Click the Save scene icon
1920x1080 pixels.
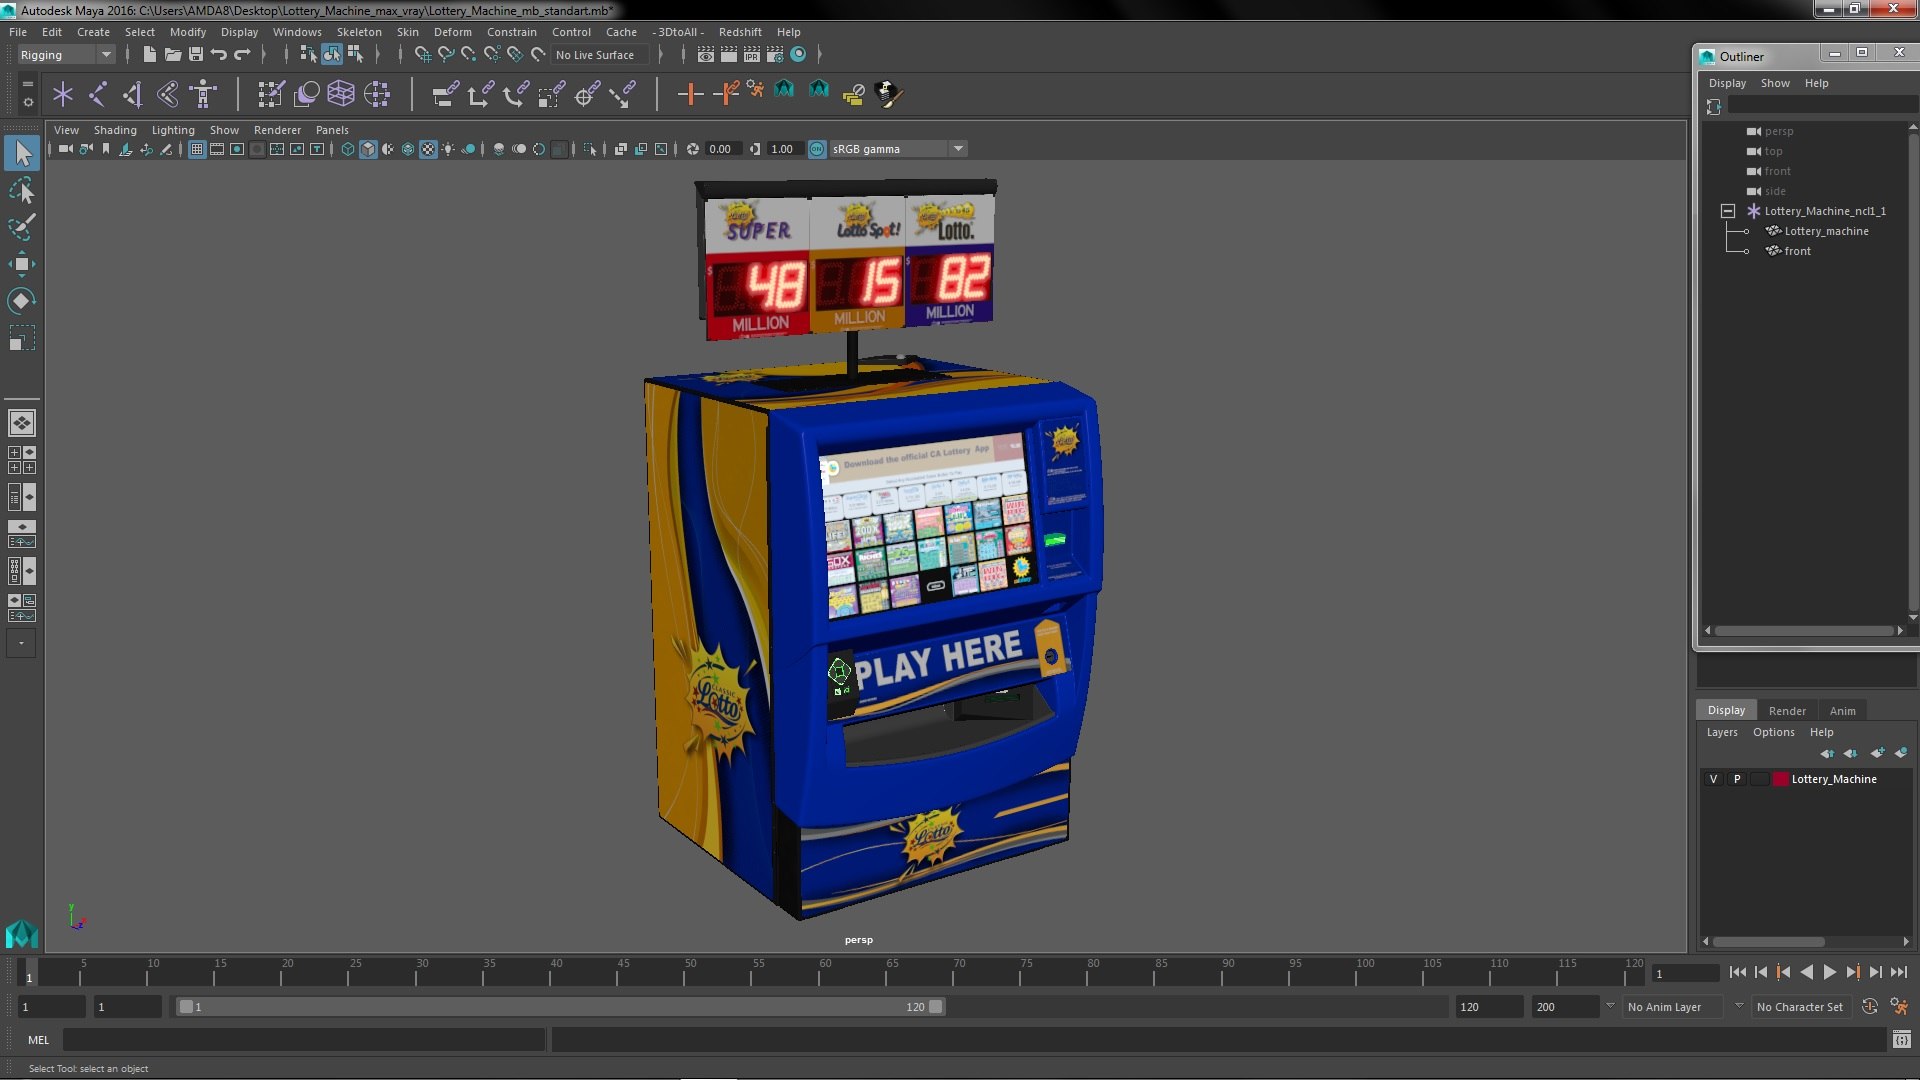[196, 55]
